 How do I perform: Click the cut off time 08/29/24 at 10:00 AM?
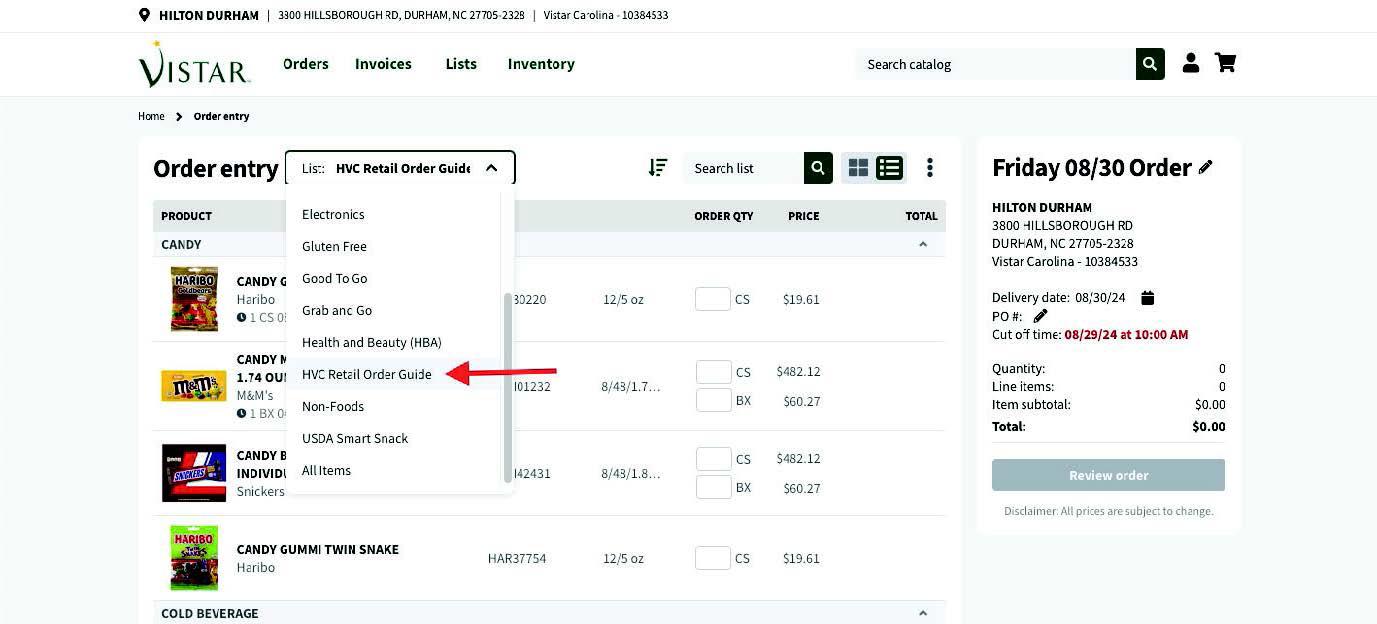pos(1126,335)
